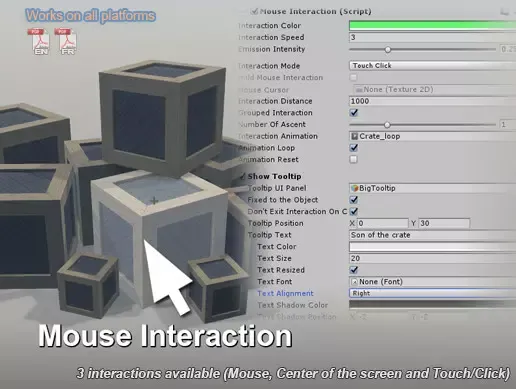Collapse the Show Tooltip section
Image resolution: width=516 pixels, height=389 pixels.
(243, 176)
